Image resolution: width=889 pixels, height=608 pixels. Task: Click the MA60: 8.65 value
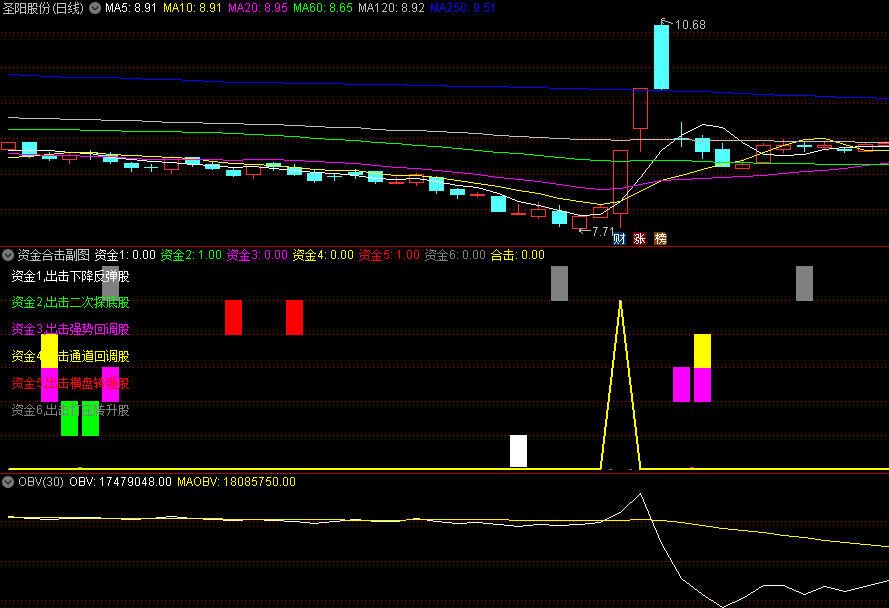pyautogui.click(x=323, y=8)
